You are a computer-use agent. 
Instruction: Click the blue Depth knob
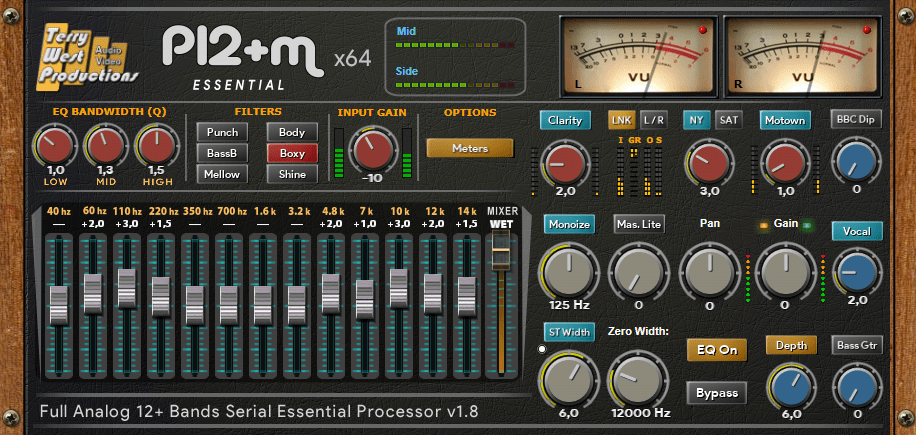(791, 386)
